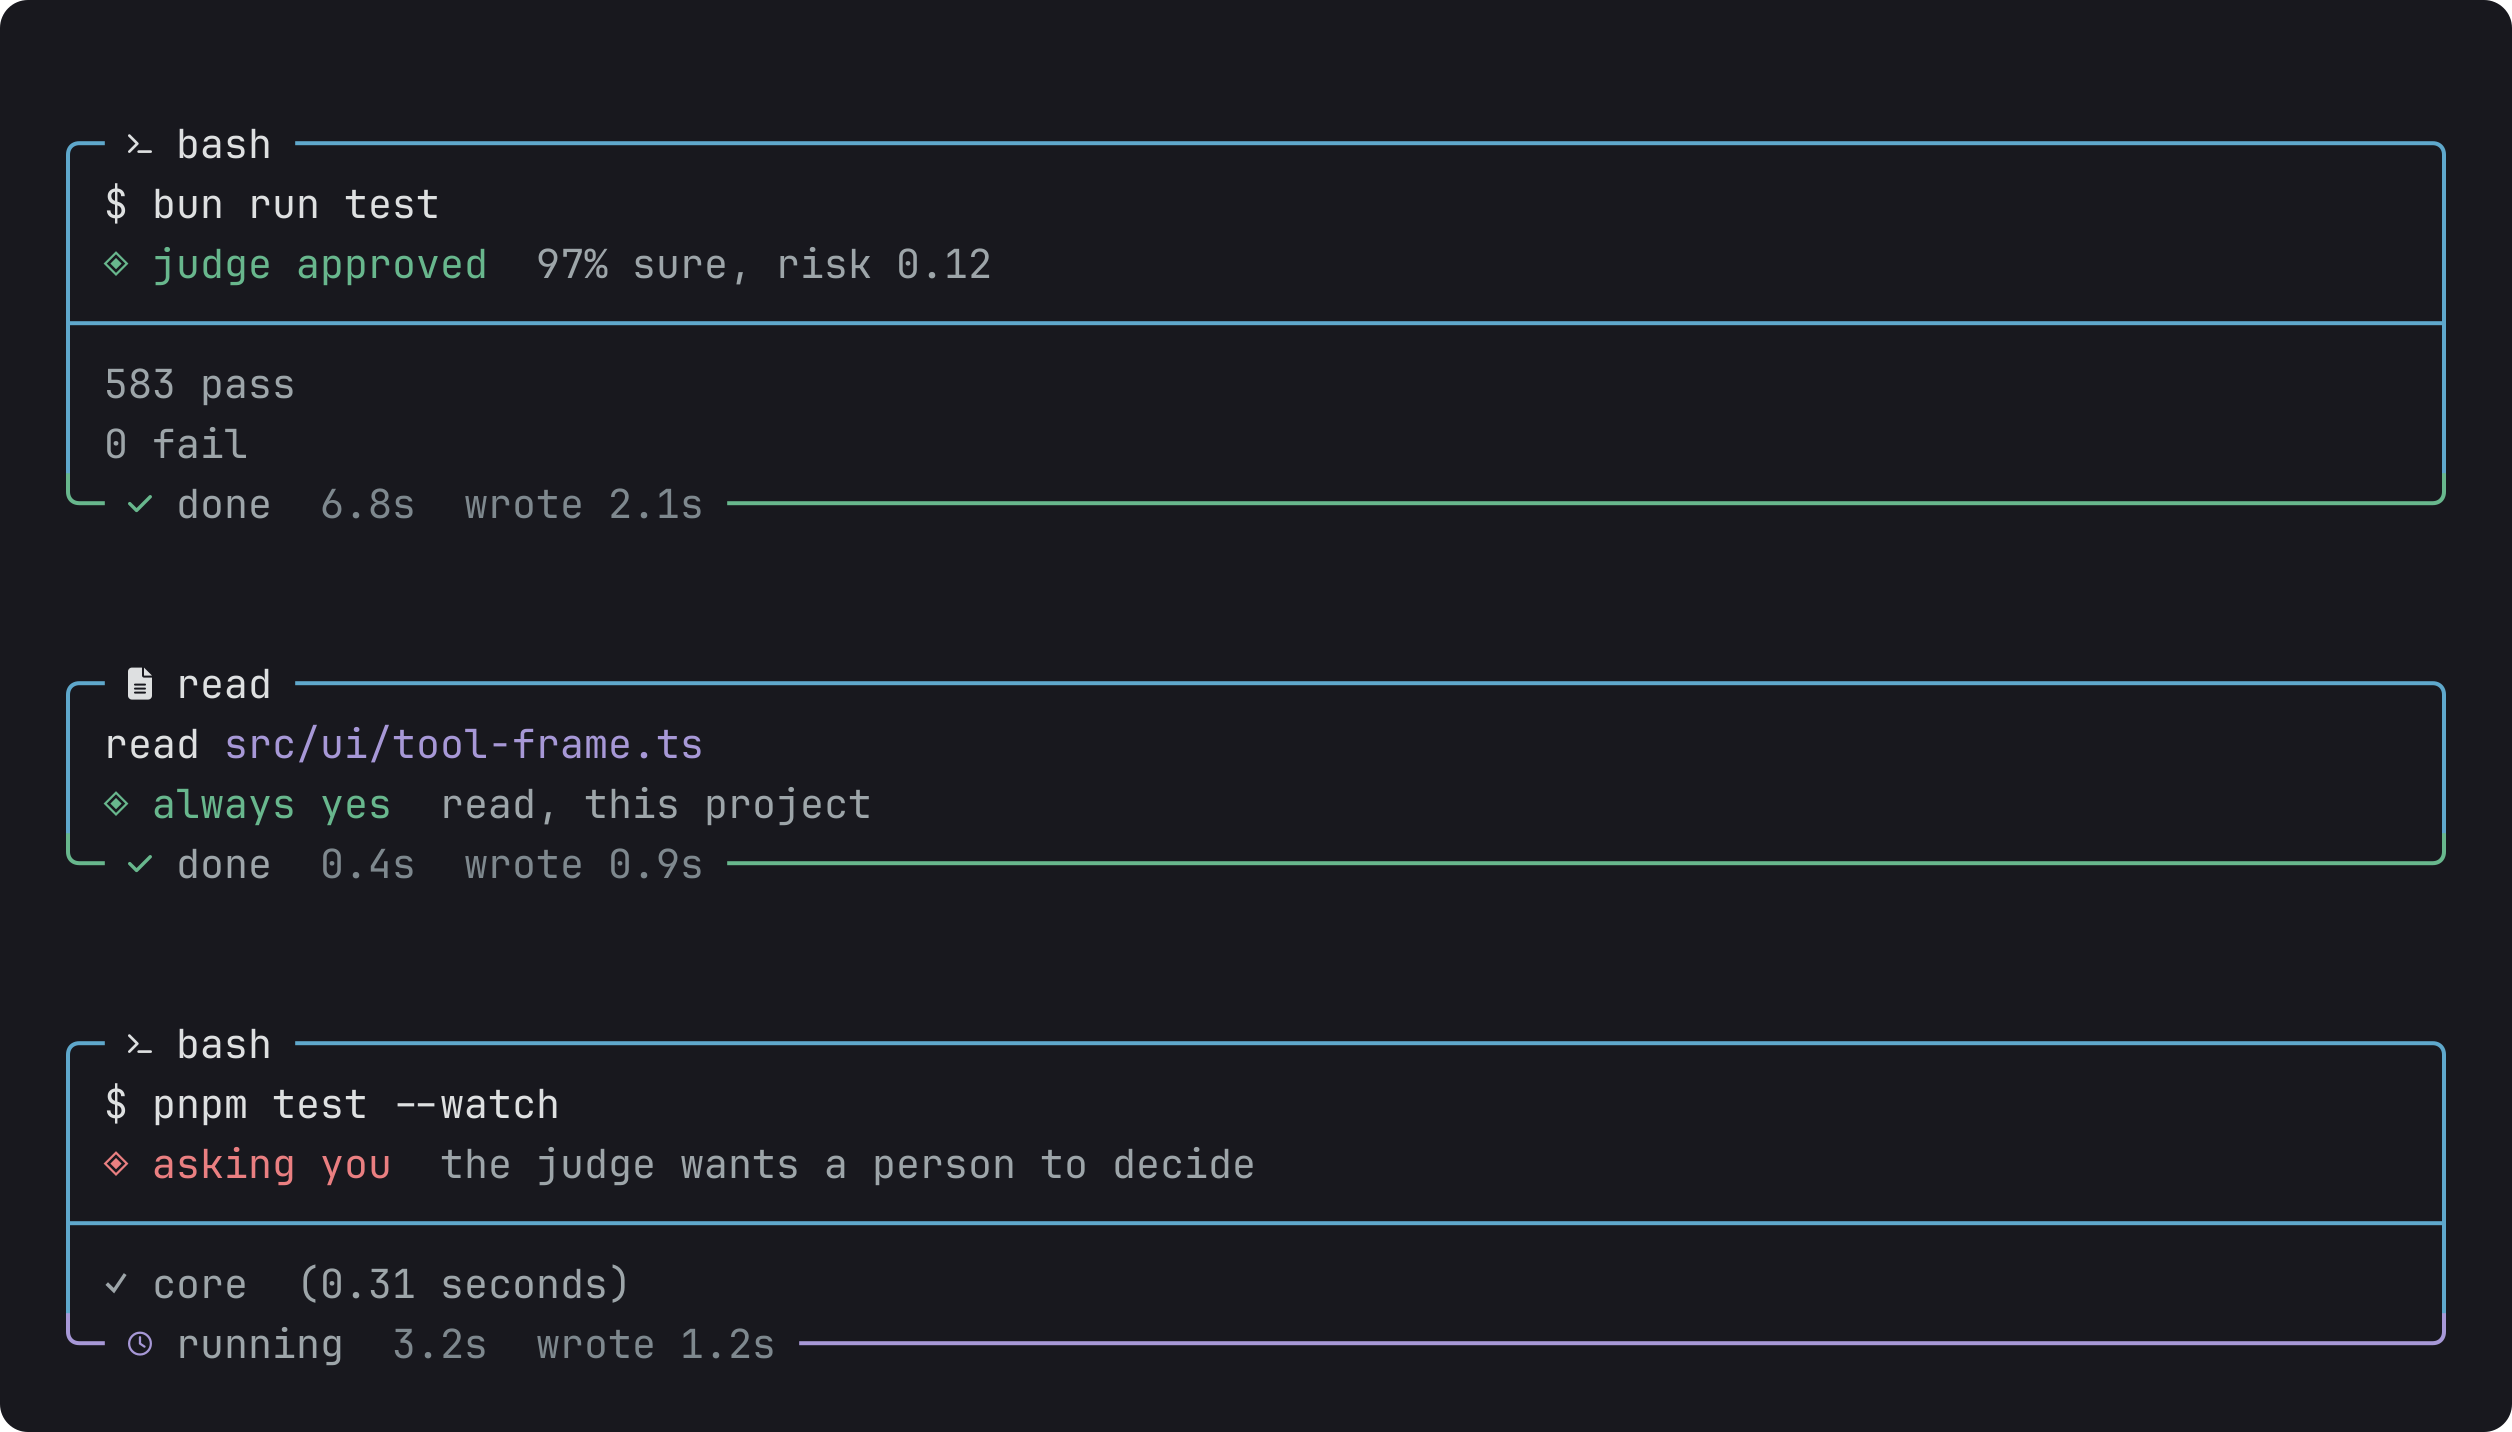Click the checkmark before done 6.8s
The height and width of the screenshot is (1432, 2512).
coord(140,504)
